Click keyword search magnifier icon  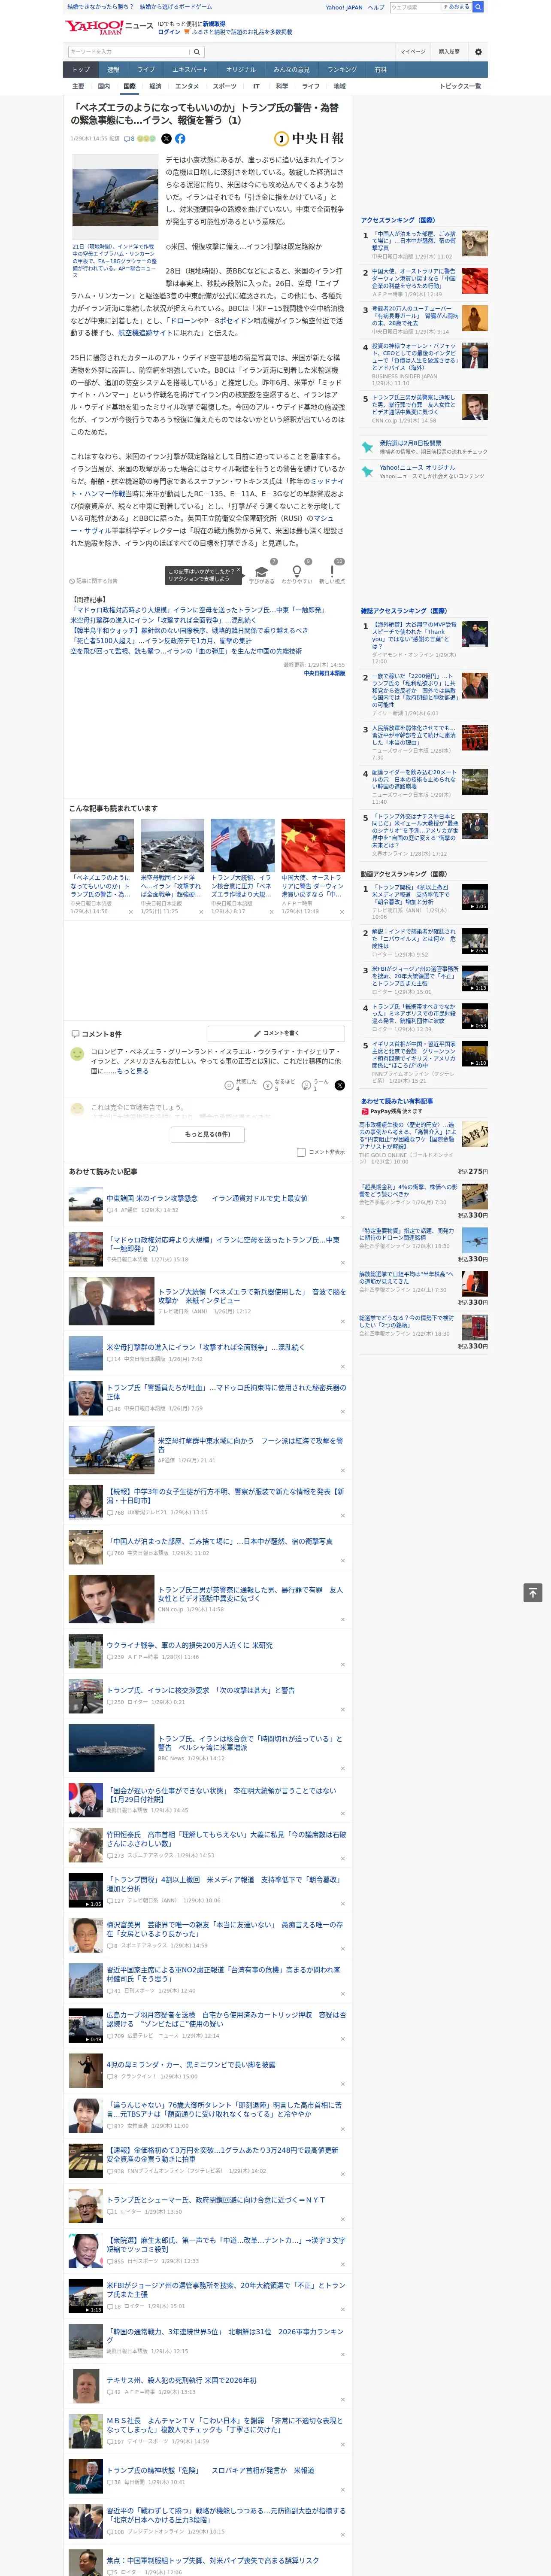[197, 51]
